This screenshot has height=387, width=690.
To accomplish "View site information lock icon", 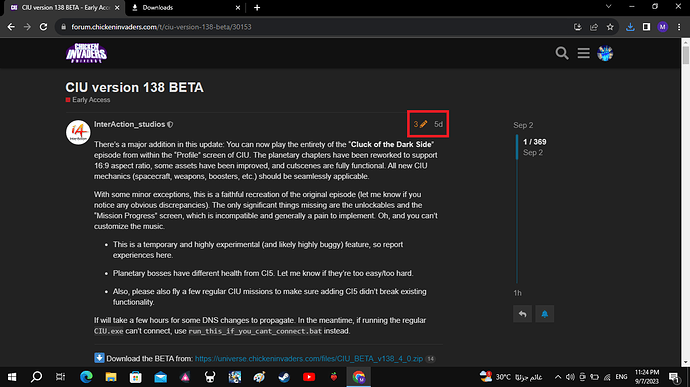I will 63,27.
